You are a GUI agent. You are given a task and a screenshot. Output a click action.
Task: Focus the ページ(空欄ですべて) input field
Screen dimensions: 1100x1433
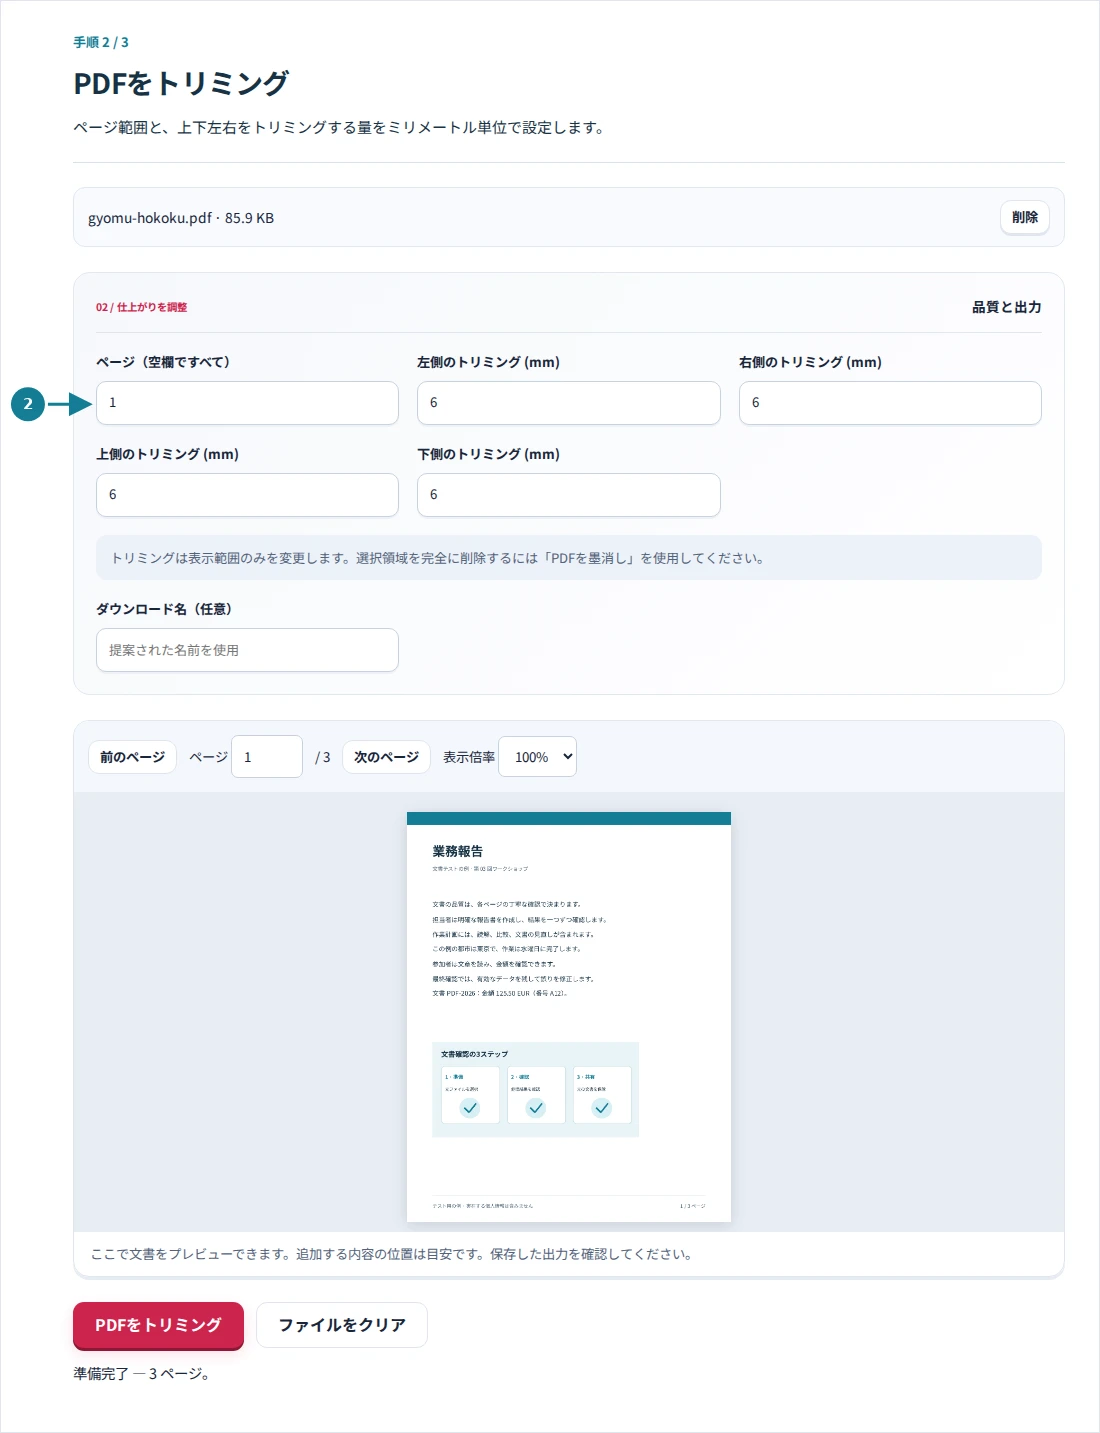coord(247,403)
